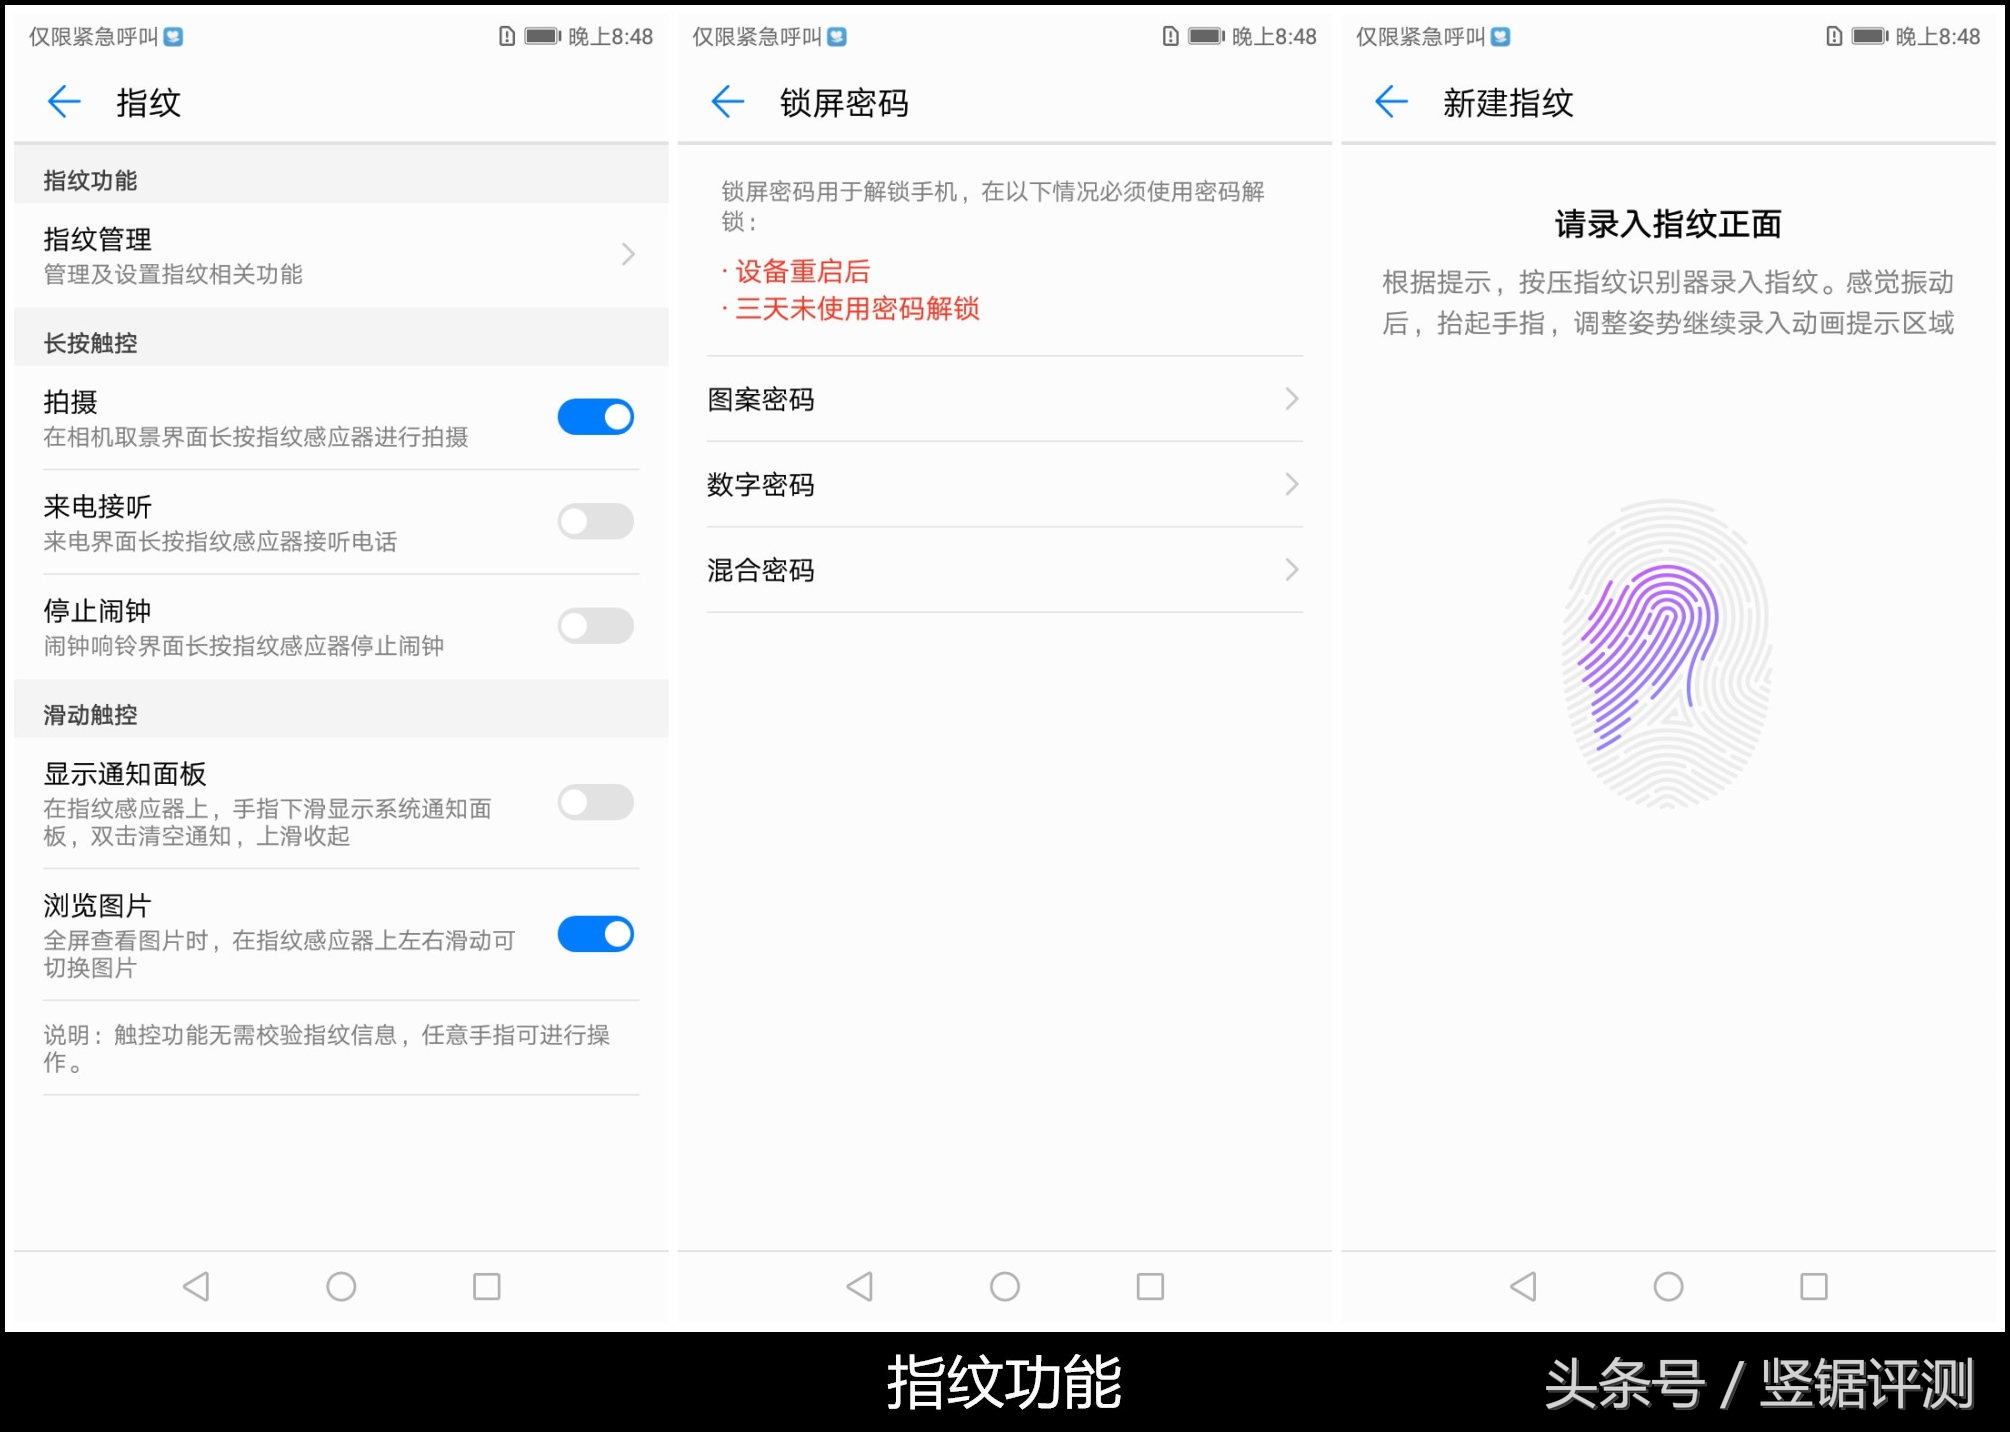
Task: Tap the home circle button on the first screen
Action: (340, 1286)
